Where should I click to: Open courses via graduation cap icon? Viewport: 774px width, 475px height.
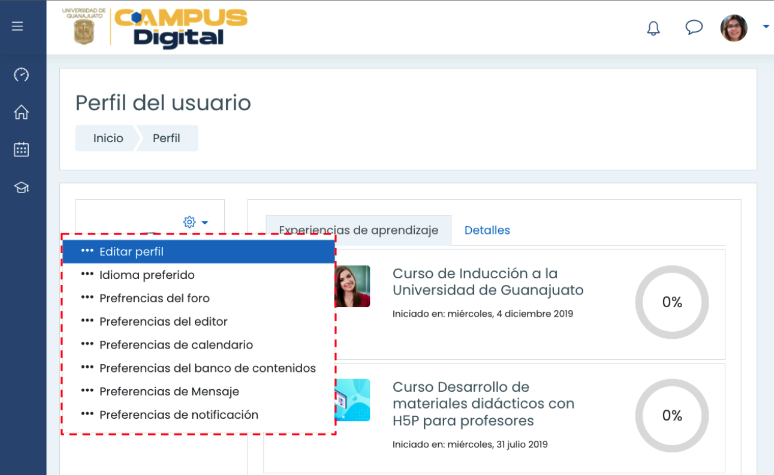click(x=21, y=188)
